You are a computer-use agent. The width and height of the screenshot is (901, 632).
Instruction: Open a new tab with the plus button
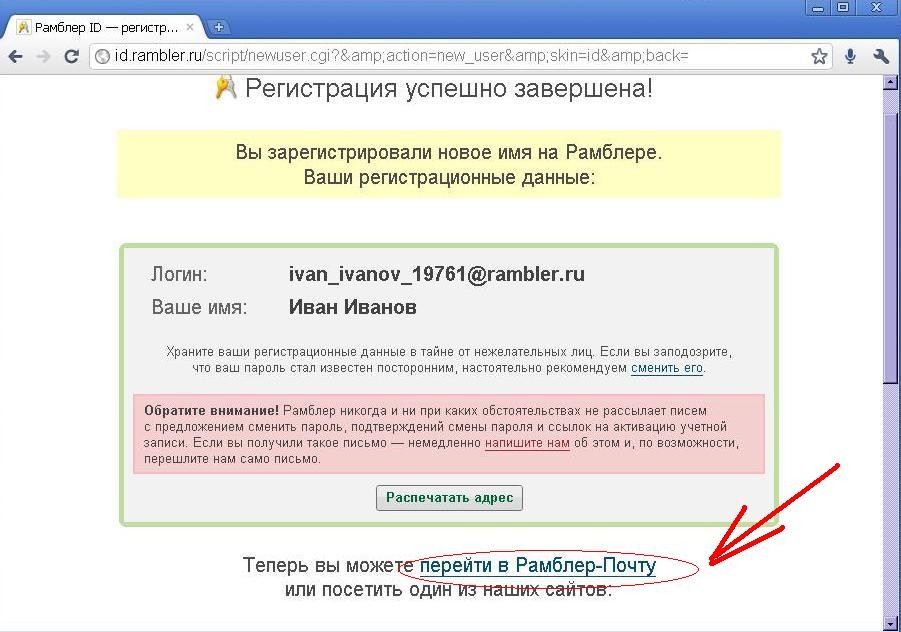(x=218, y=26)
